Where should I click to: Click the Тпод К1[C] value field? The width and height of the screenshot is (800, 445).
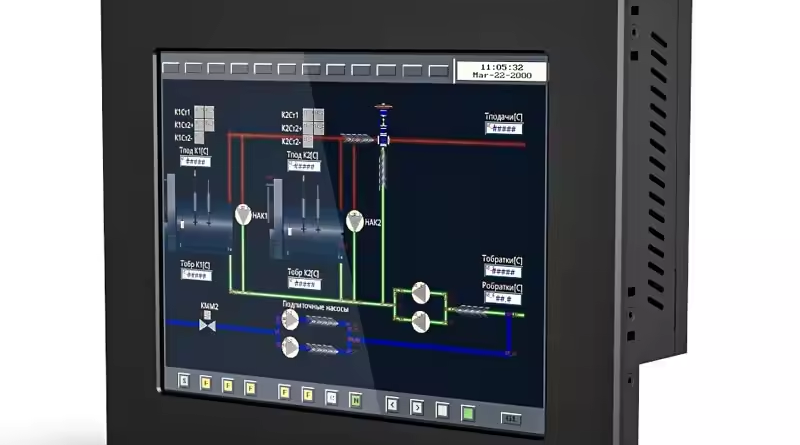(194, 161)
